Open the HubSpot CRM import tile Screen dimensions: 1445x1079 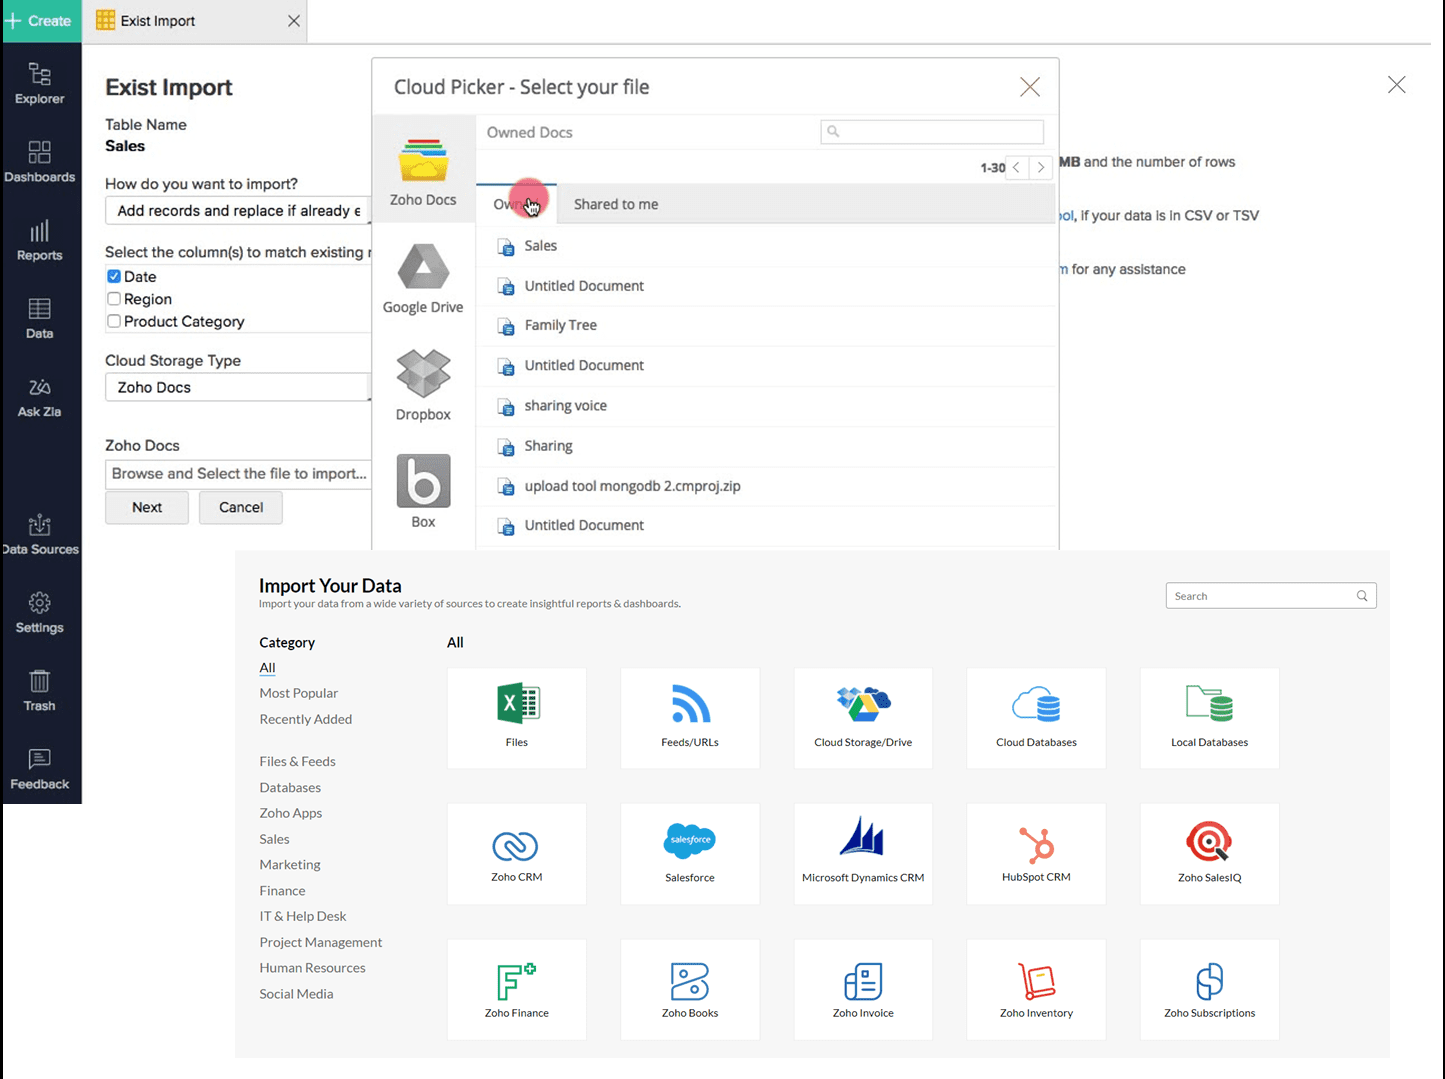(x=1036, y=853)
